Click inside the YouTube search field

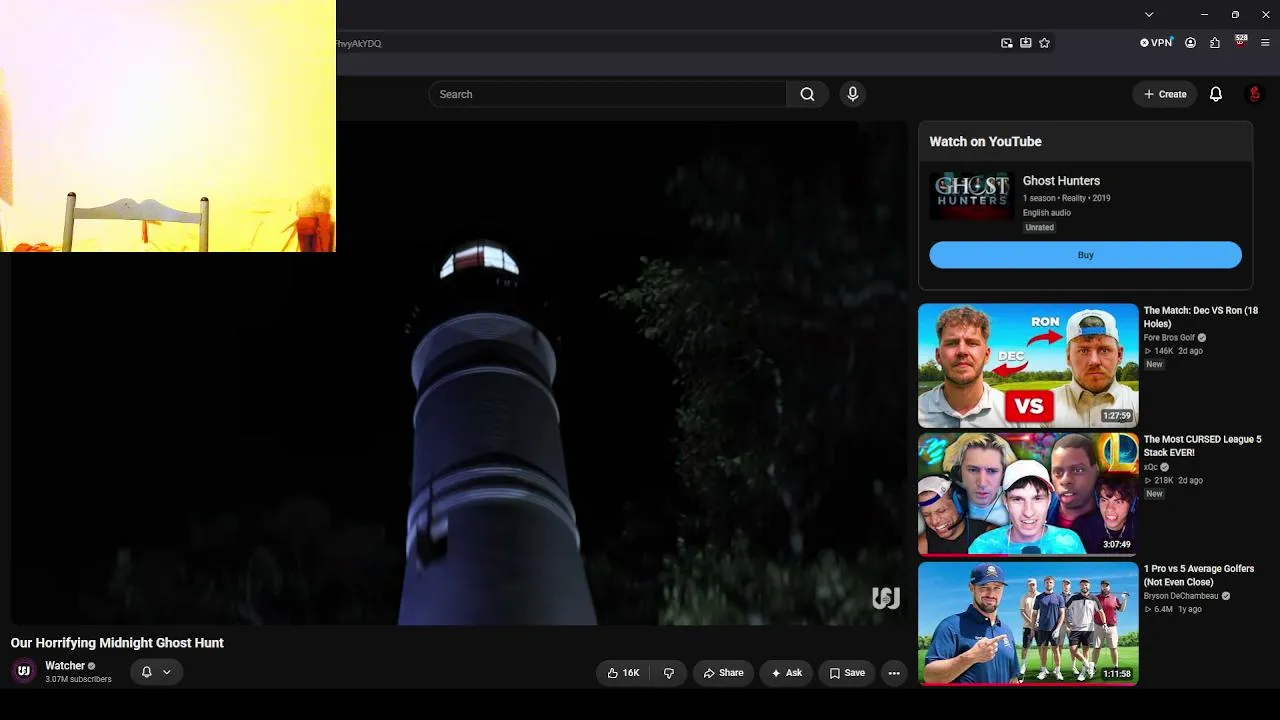[608, 94]
